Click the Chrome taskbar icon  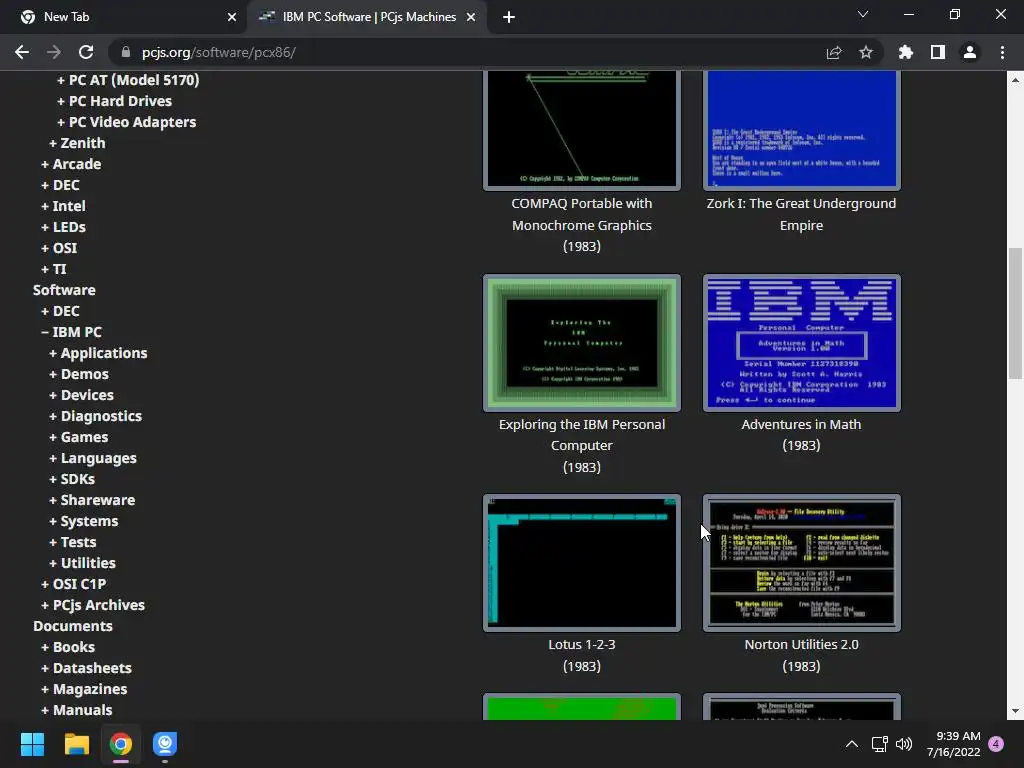121,744
